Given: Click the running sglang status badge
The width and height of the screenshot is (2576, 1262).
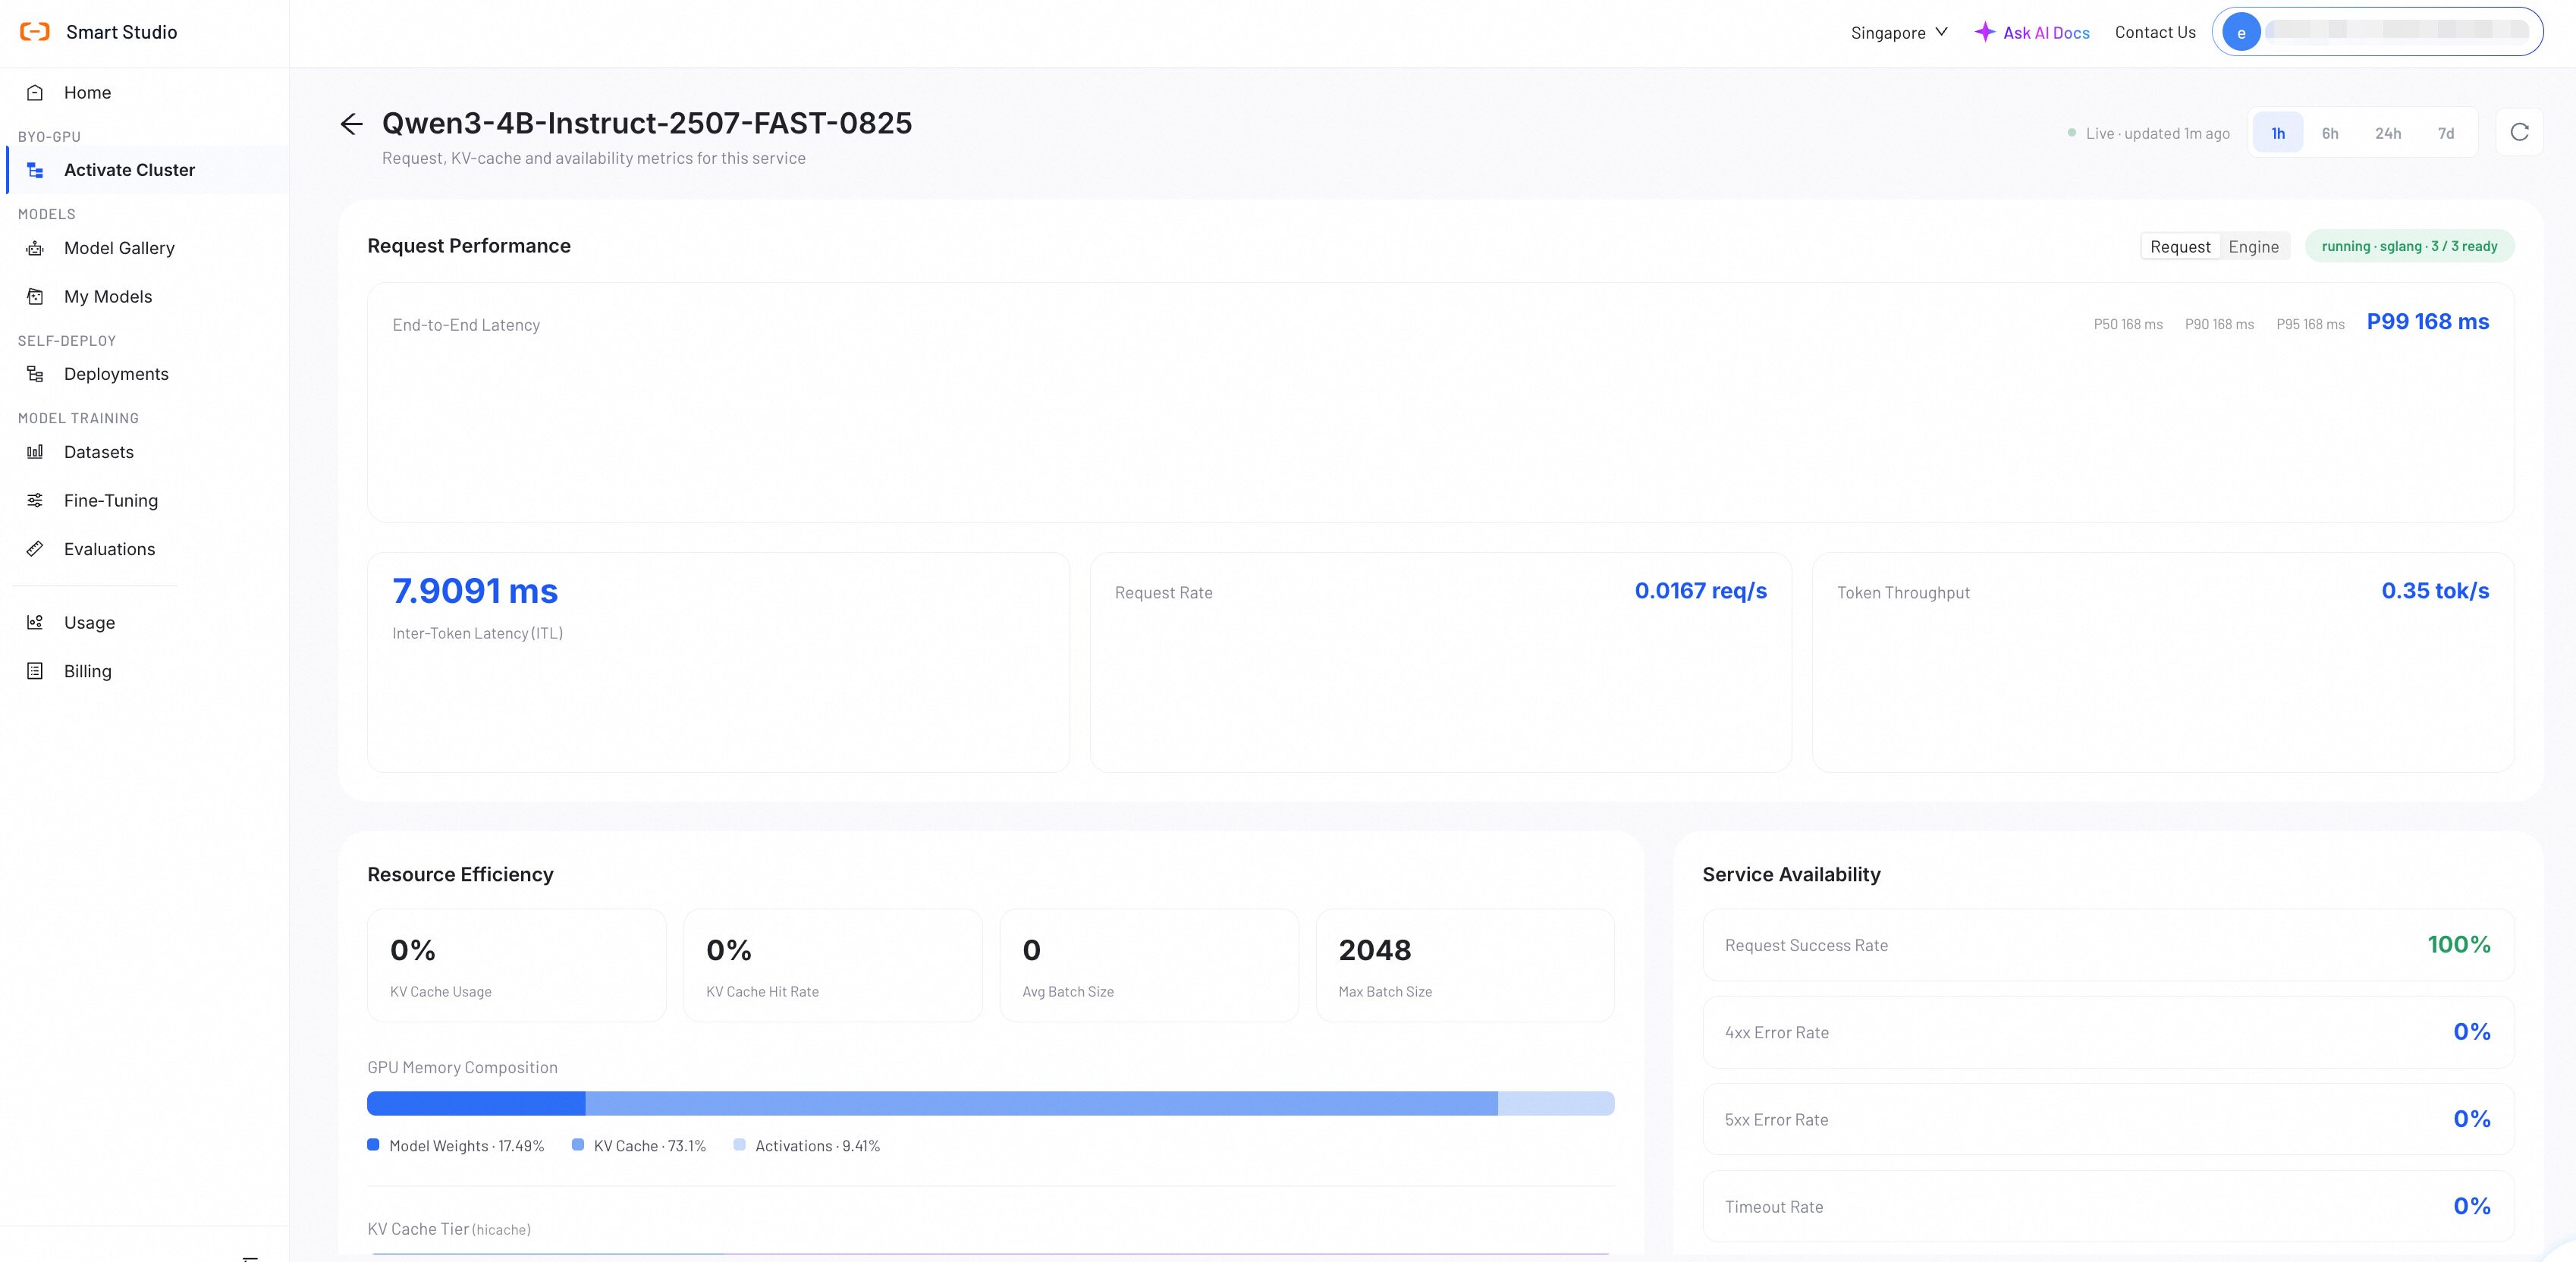Looking at the screenshot, I should point(2409,246).
